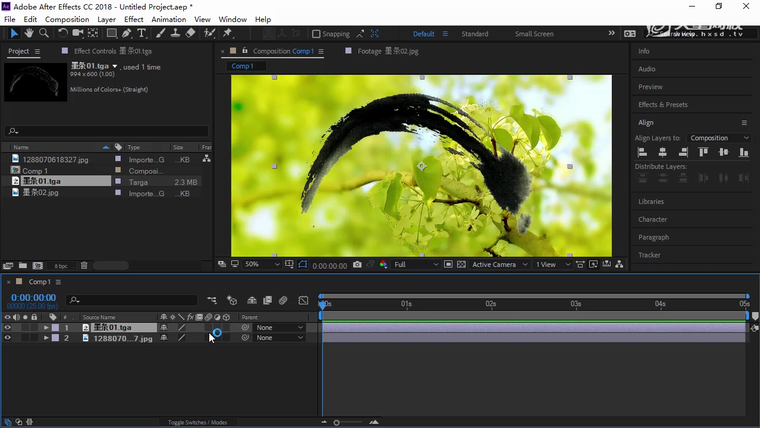The width and height of the screenshot is (760, 428).
Task: Open the Animation menu
Action: point(168,19)
